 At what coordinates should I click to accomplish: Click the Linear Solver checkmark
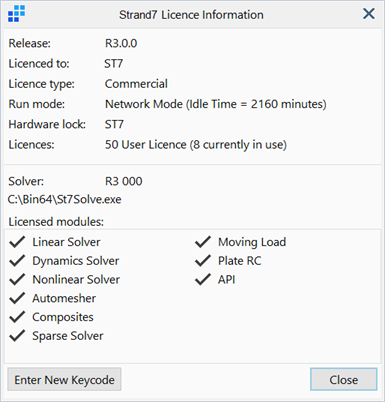(x=17, y=242)
